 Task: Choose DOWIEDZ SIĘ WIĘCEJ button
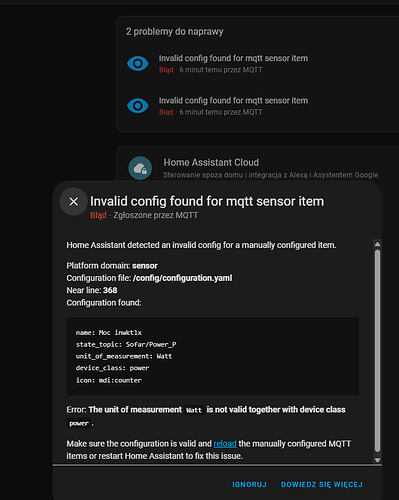pyautogui.click(x=322, y=484)
